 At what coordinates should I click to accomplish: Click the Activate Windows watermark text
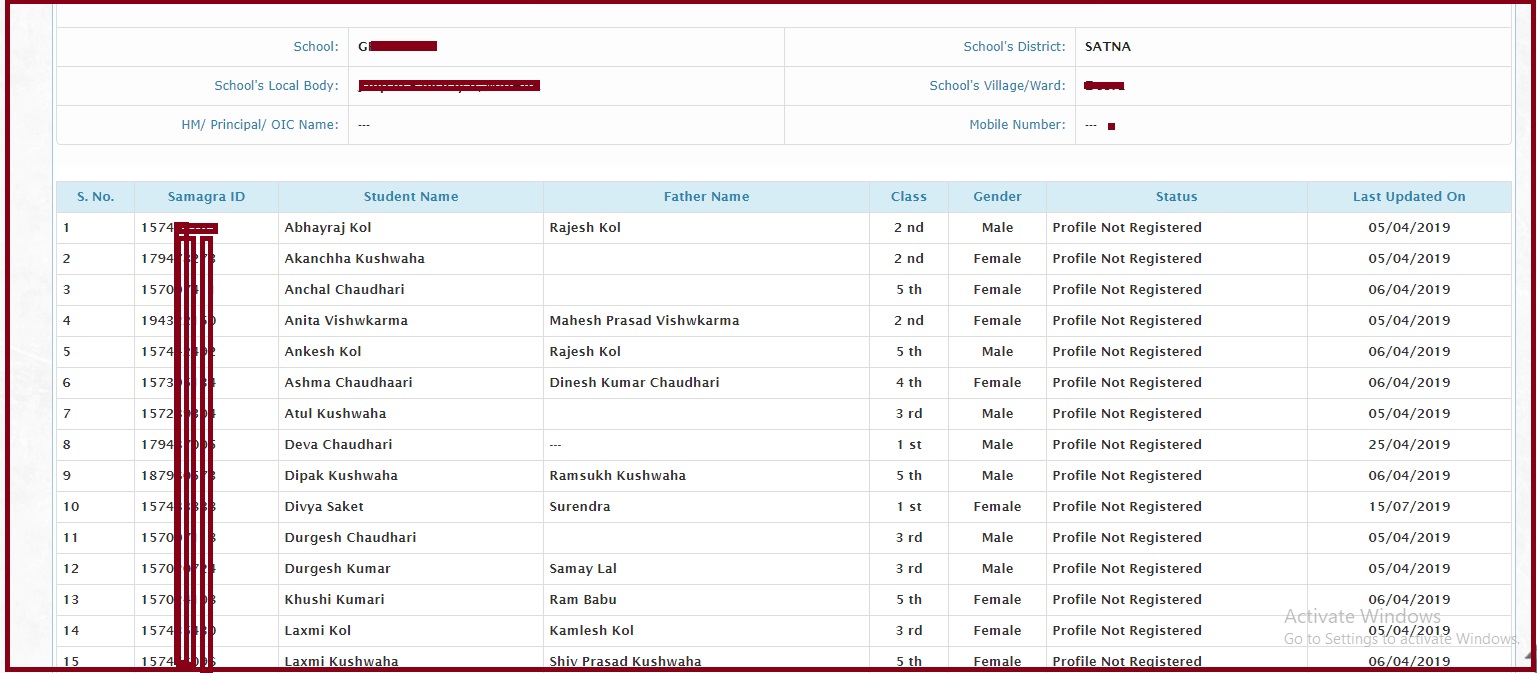[x=1362, y=616]
